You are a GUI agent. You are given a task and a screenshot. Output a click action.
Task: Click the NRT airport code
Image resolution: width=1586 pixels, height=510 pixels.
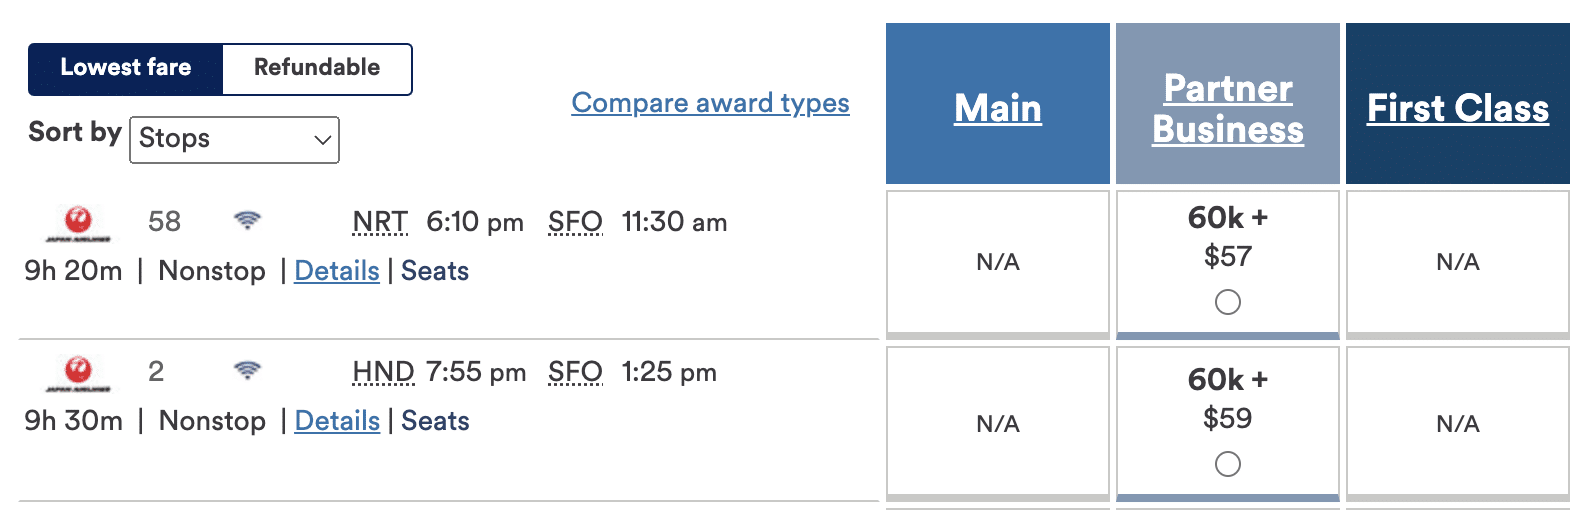(380, 222)
